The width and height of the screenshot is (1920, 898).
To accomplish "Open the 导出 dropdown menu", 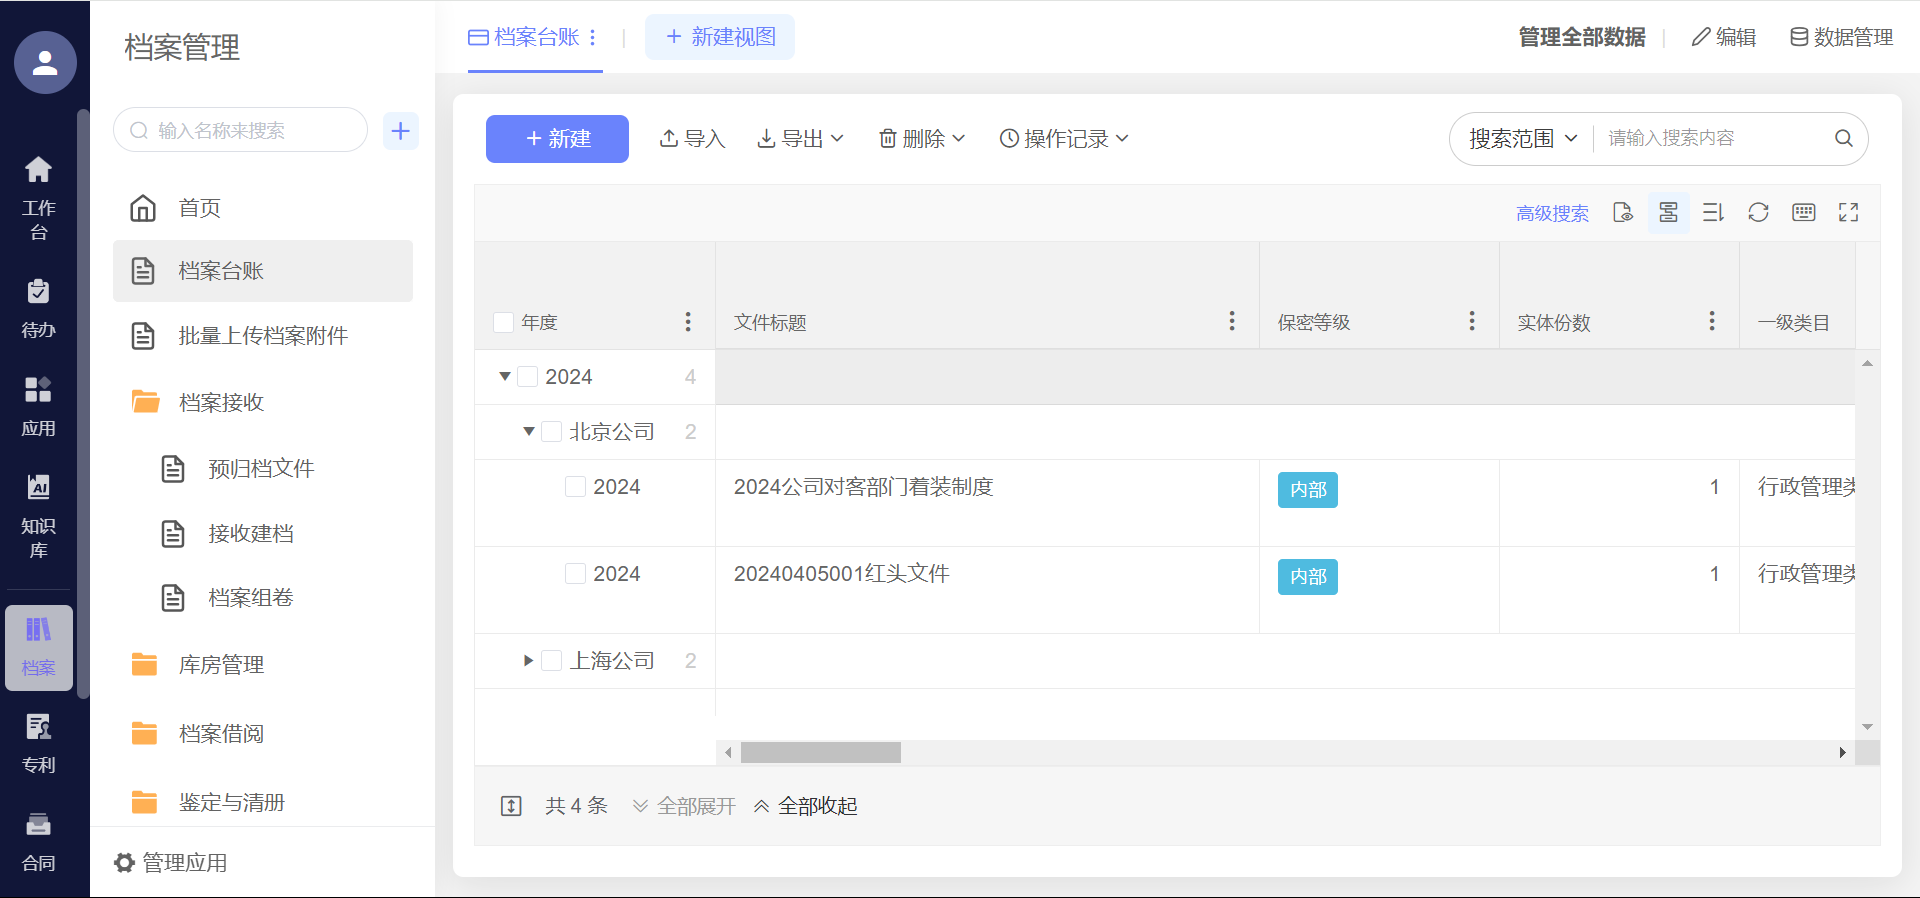I will pyautogui.click(x=800, y=138).
